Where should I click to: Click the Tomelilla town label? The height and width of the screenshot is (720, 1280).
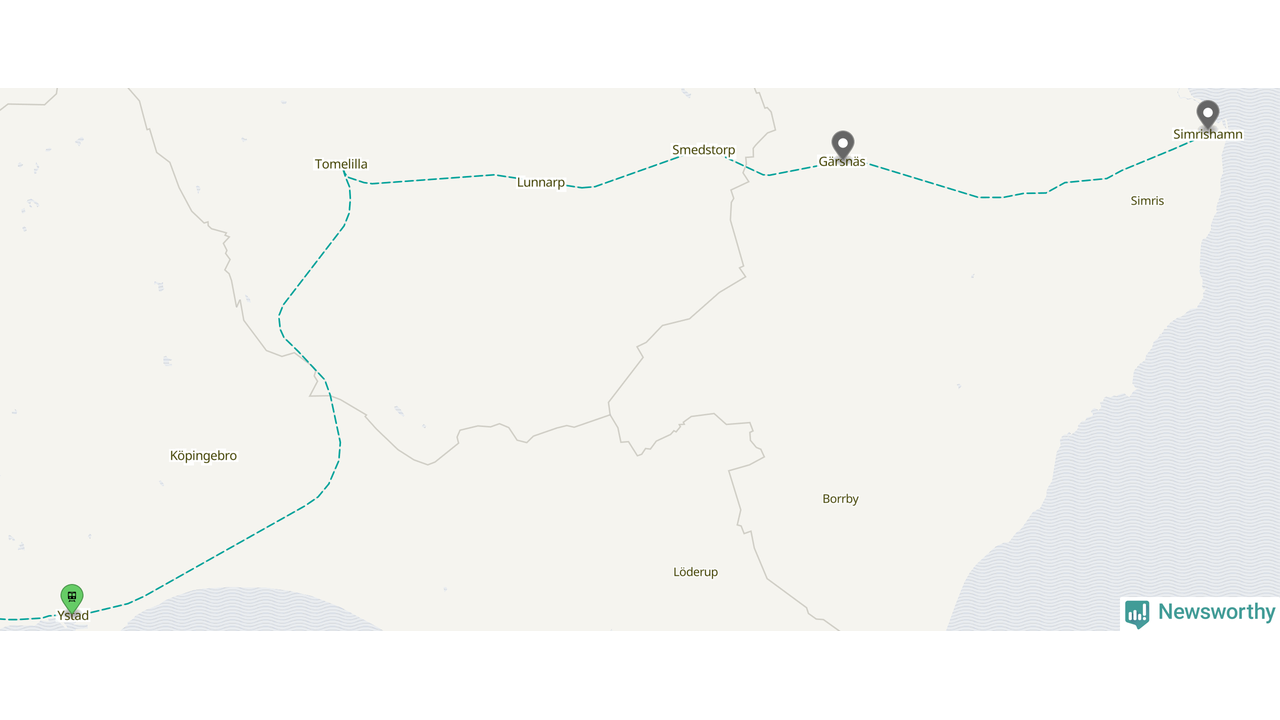coord(341,164)
